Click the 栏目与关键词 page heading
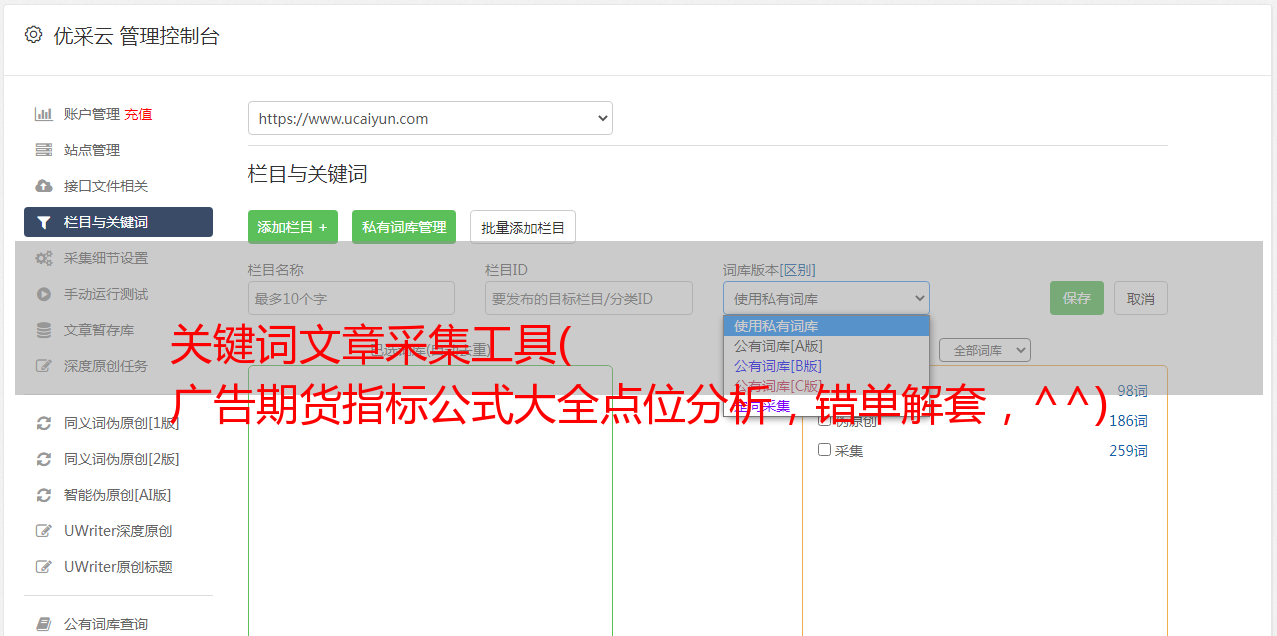This screenshot has width=1277, height=636. [308, 174]
